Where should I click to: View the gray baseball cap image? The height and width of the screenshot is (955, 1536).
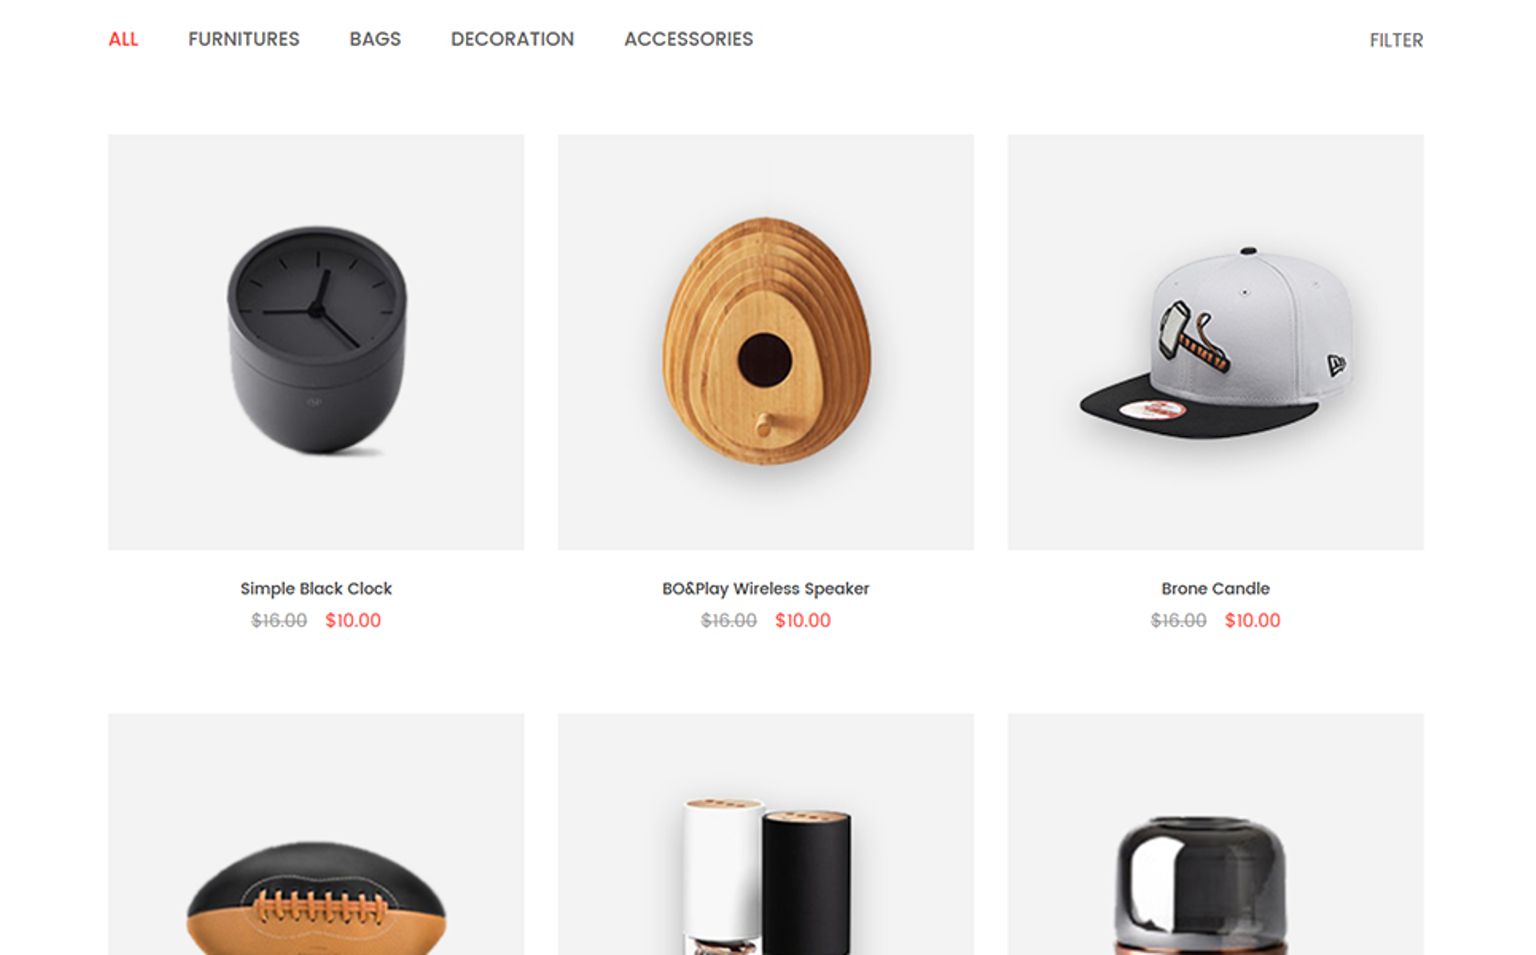point(1216,342)
